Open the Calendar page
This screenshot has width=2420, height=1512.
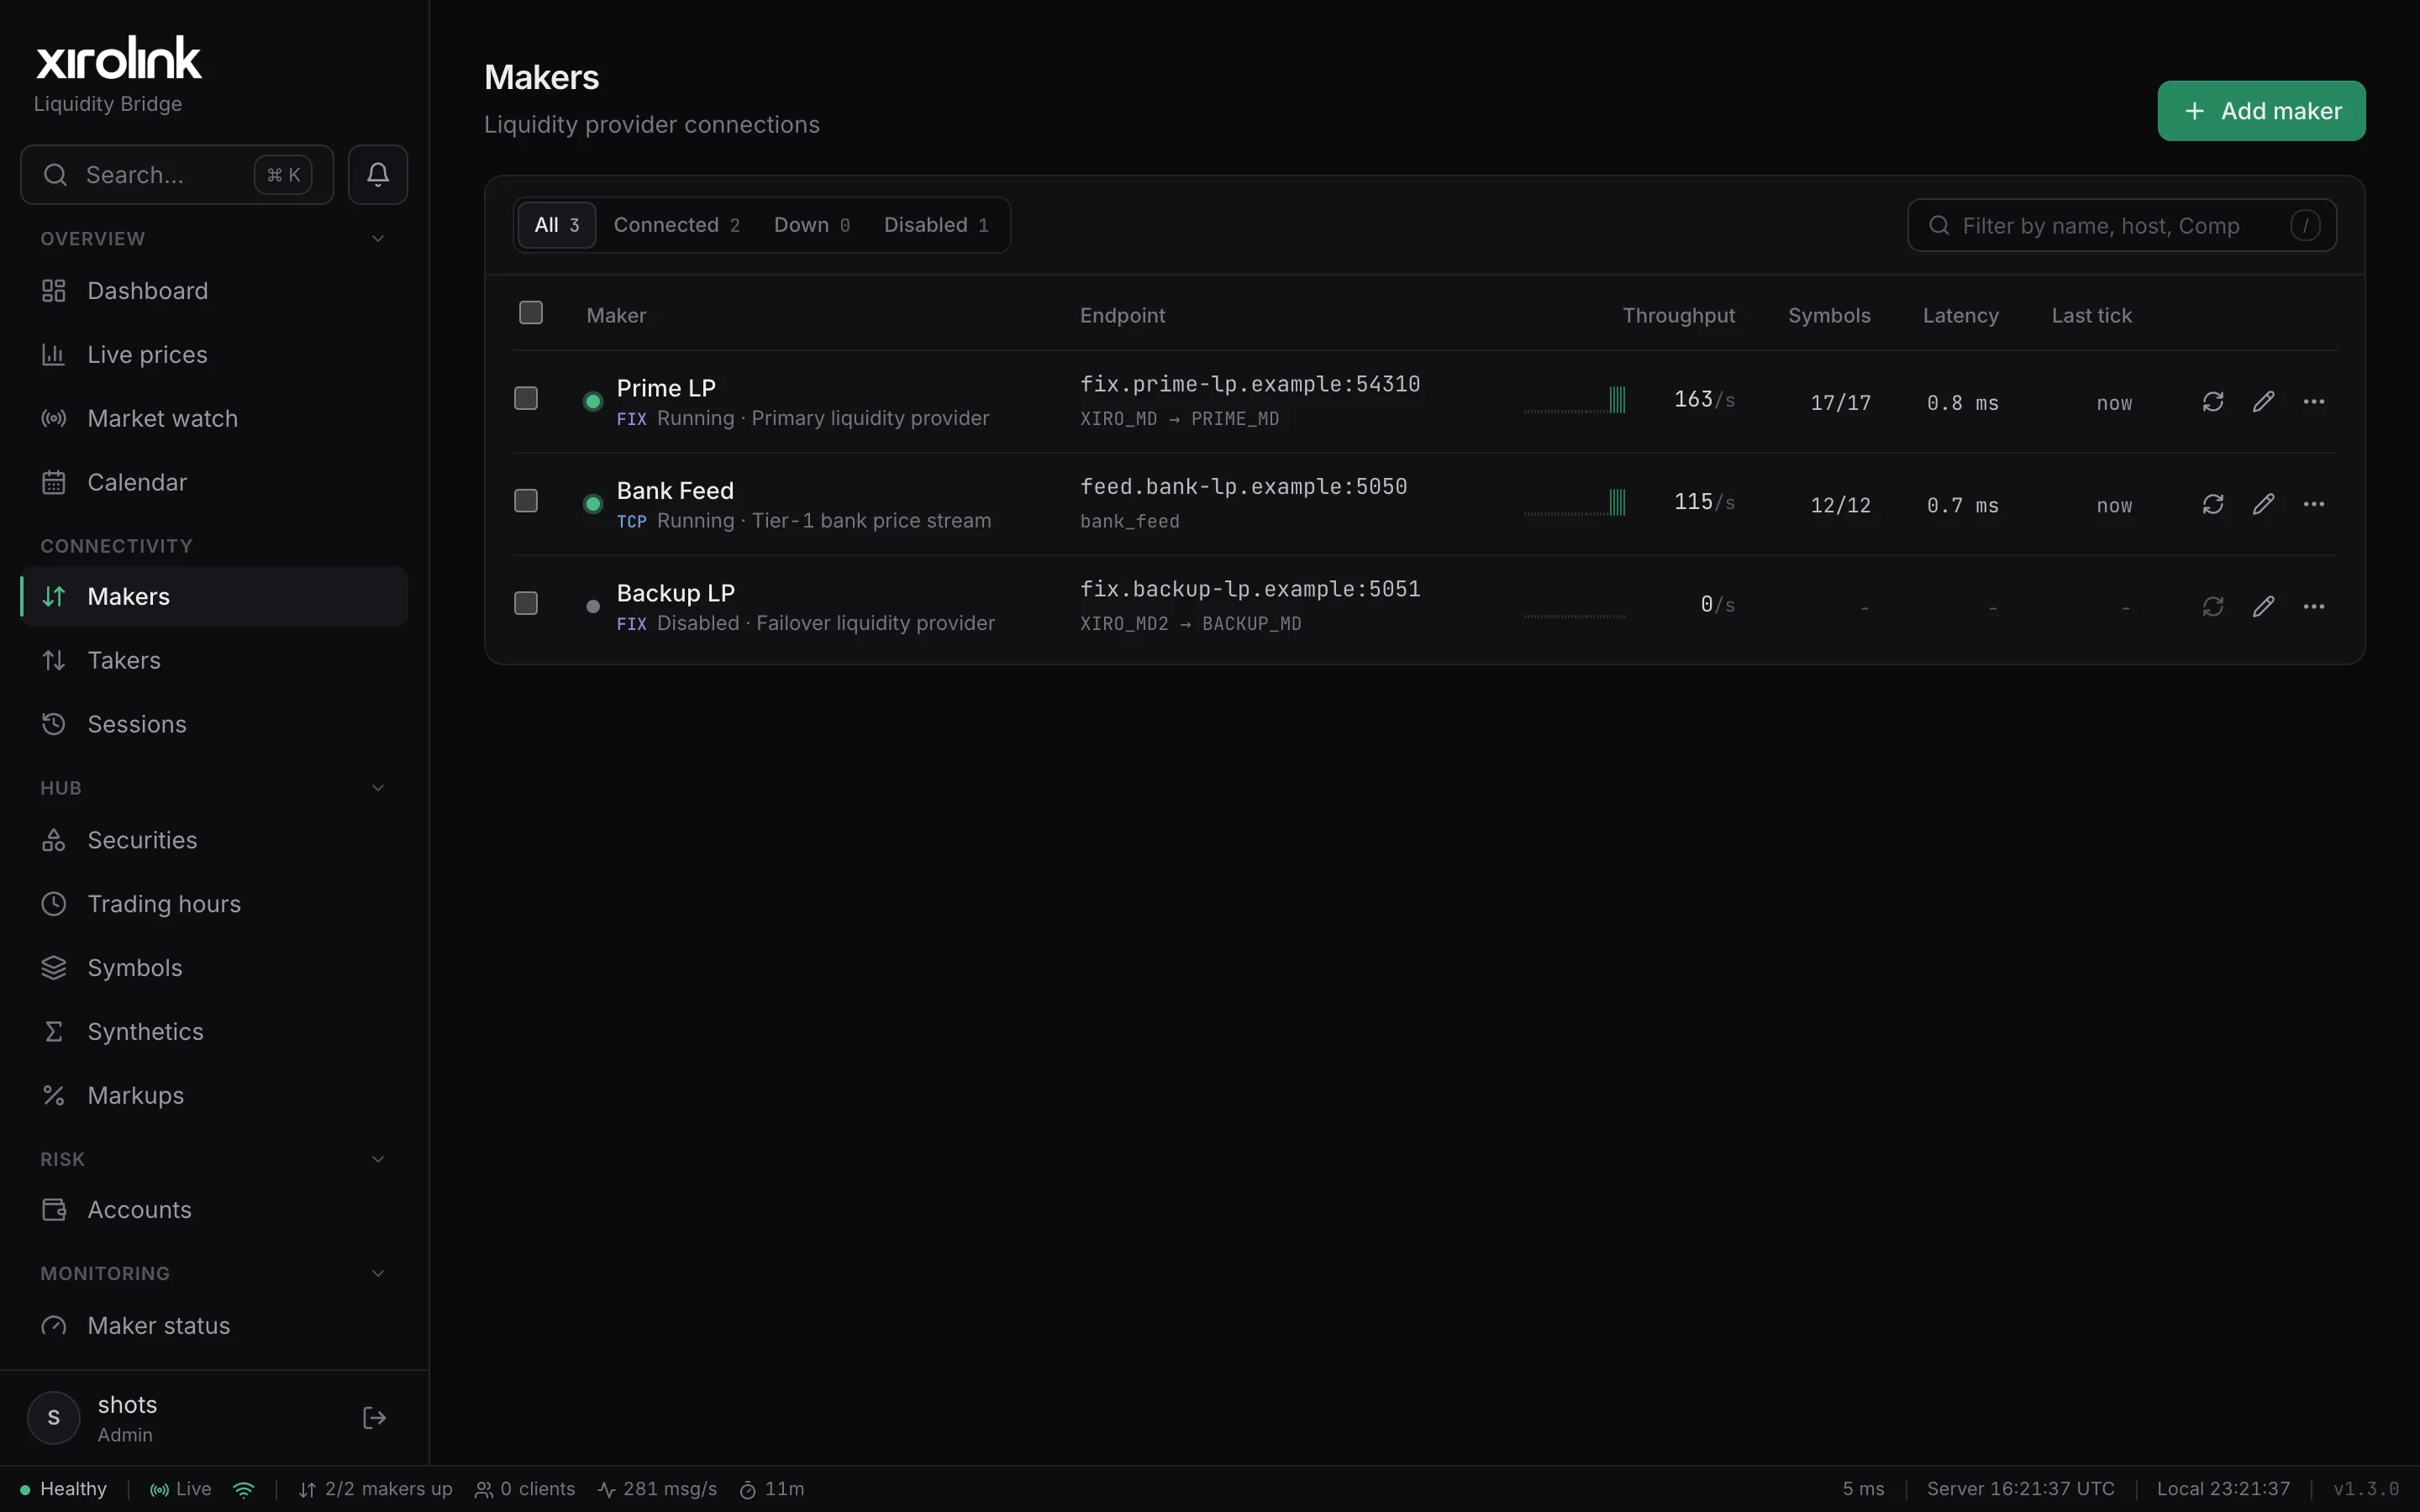point(214,482)
